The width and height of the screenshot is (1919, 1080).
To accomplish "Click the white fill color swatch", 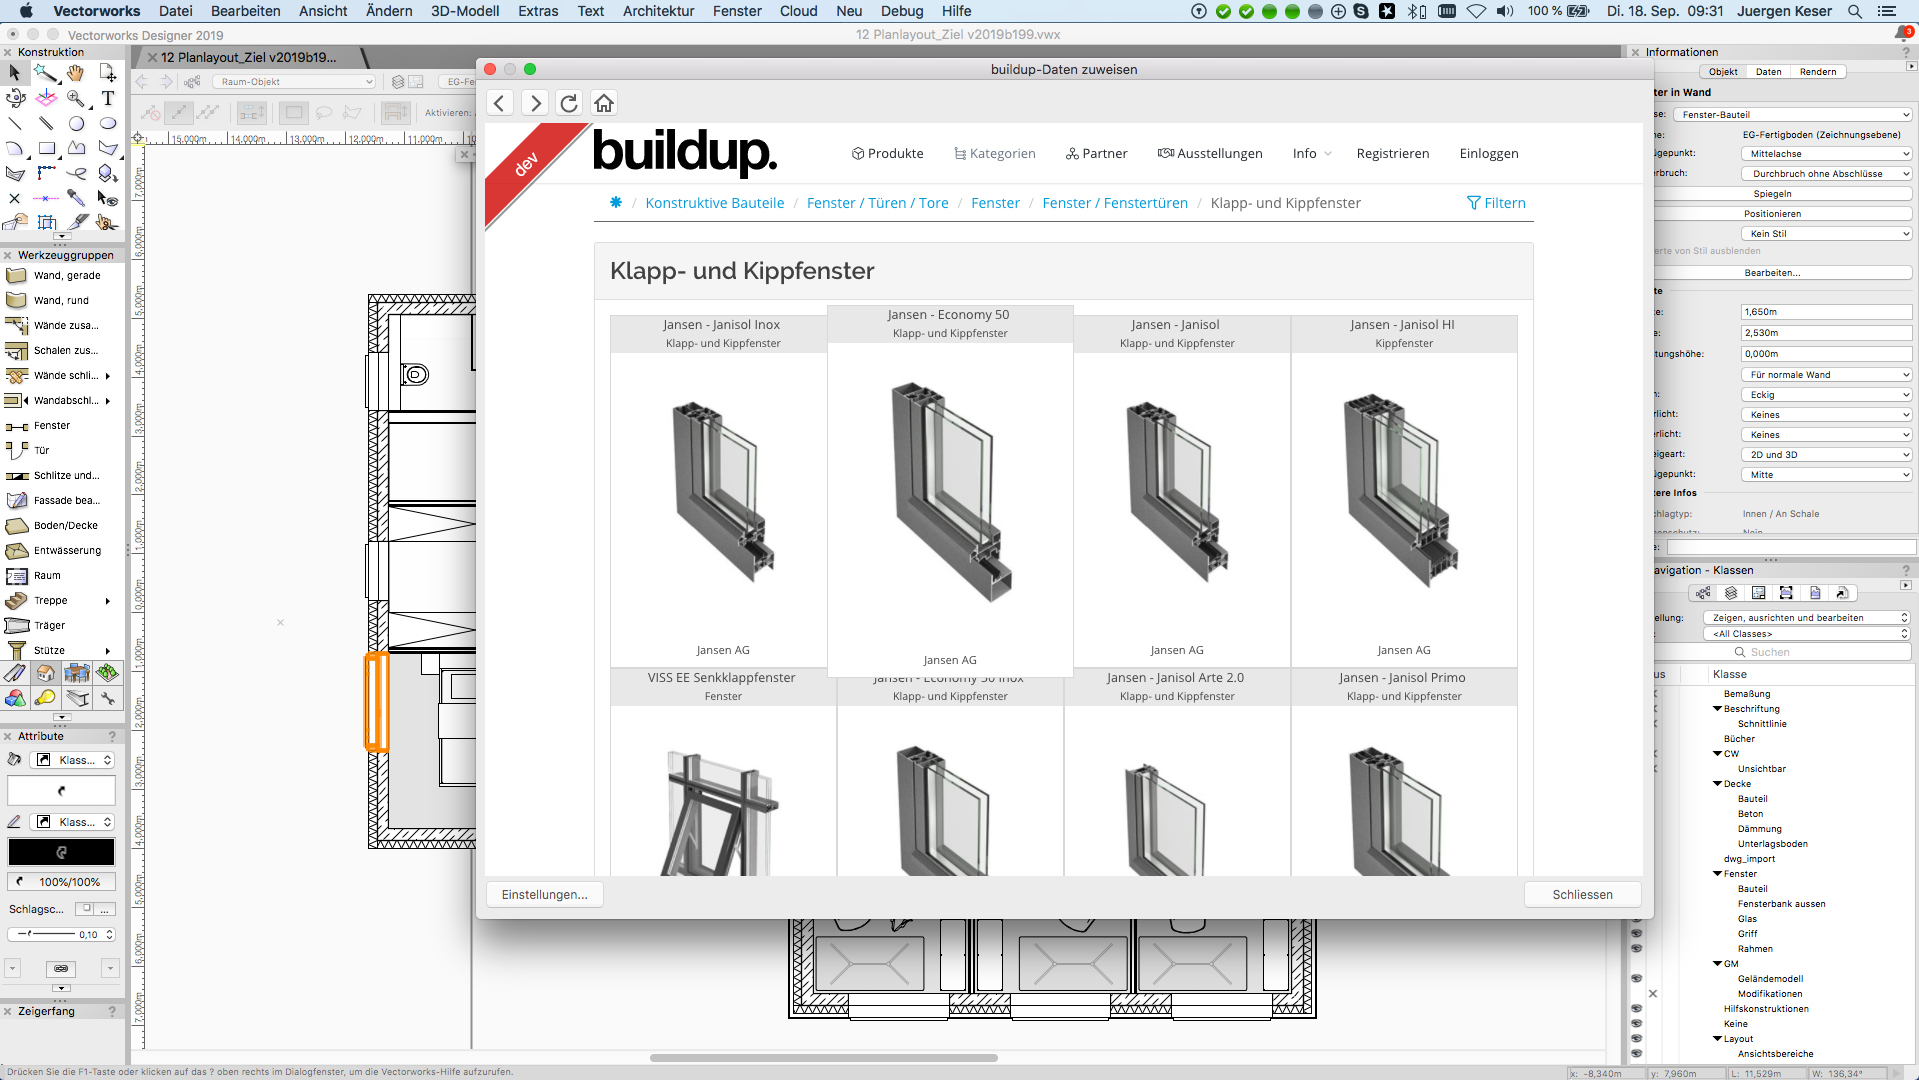I will coord(61,790).
